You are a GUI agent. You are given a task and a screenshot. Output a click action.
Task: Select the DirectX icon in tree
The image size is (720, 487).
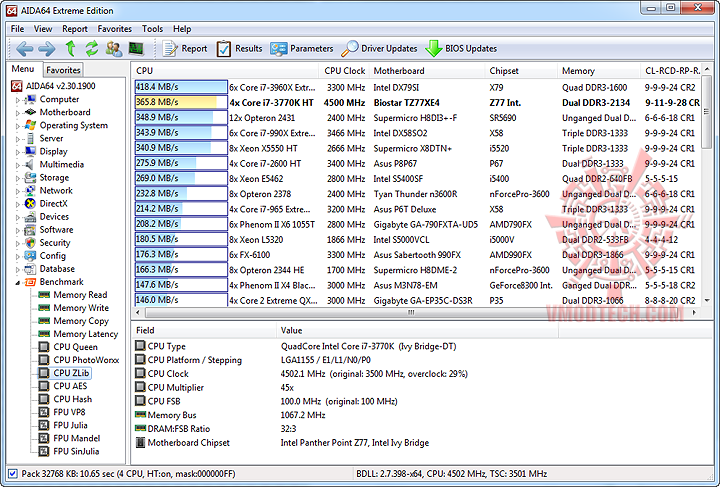30,203
